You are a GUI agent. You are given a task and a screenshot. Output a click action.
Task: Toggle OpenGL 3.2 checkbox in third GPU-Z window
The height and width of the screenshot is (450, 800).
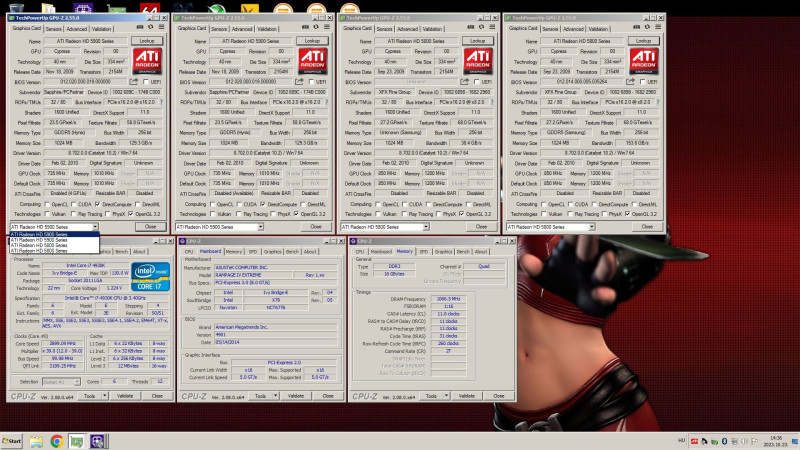coord(462,214)
